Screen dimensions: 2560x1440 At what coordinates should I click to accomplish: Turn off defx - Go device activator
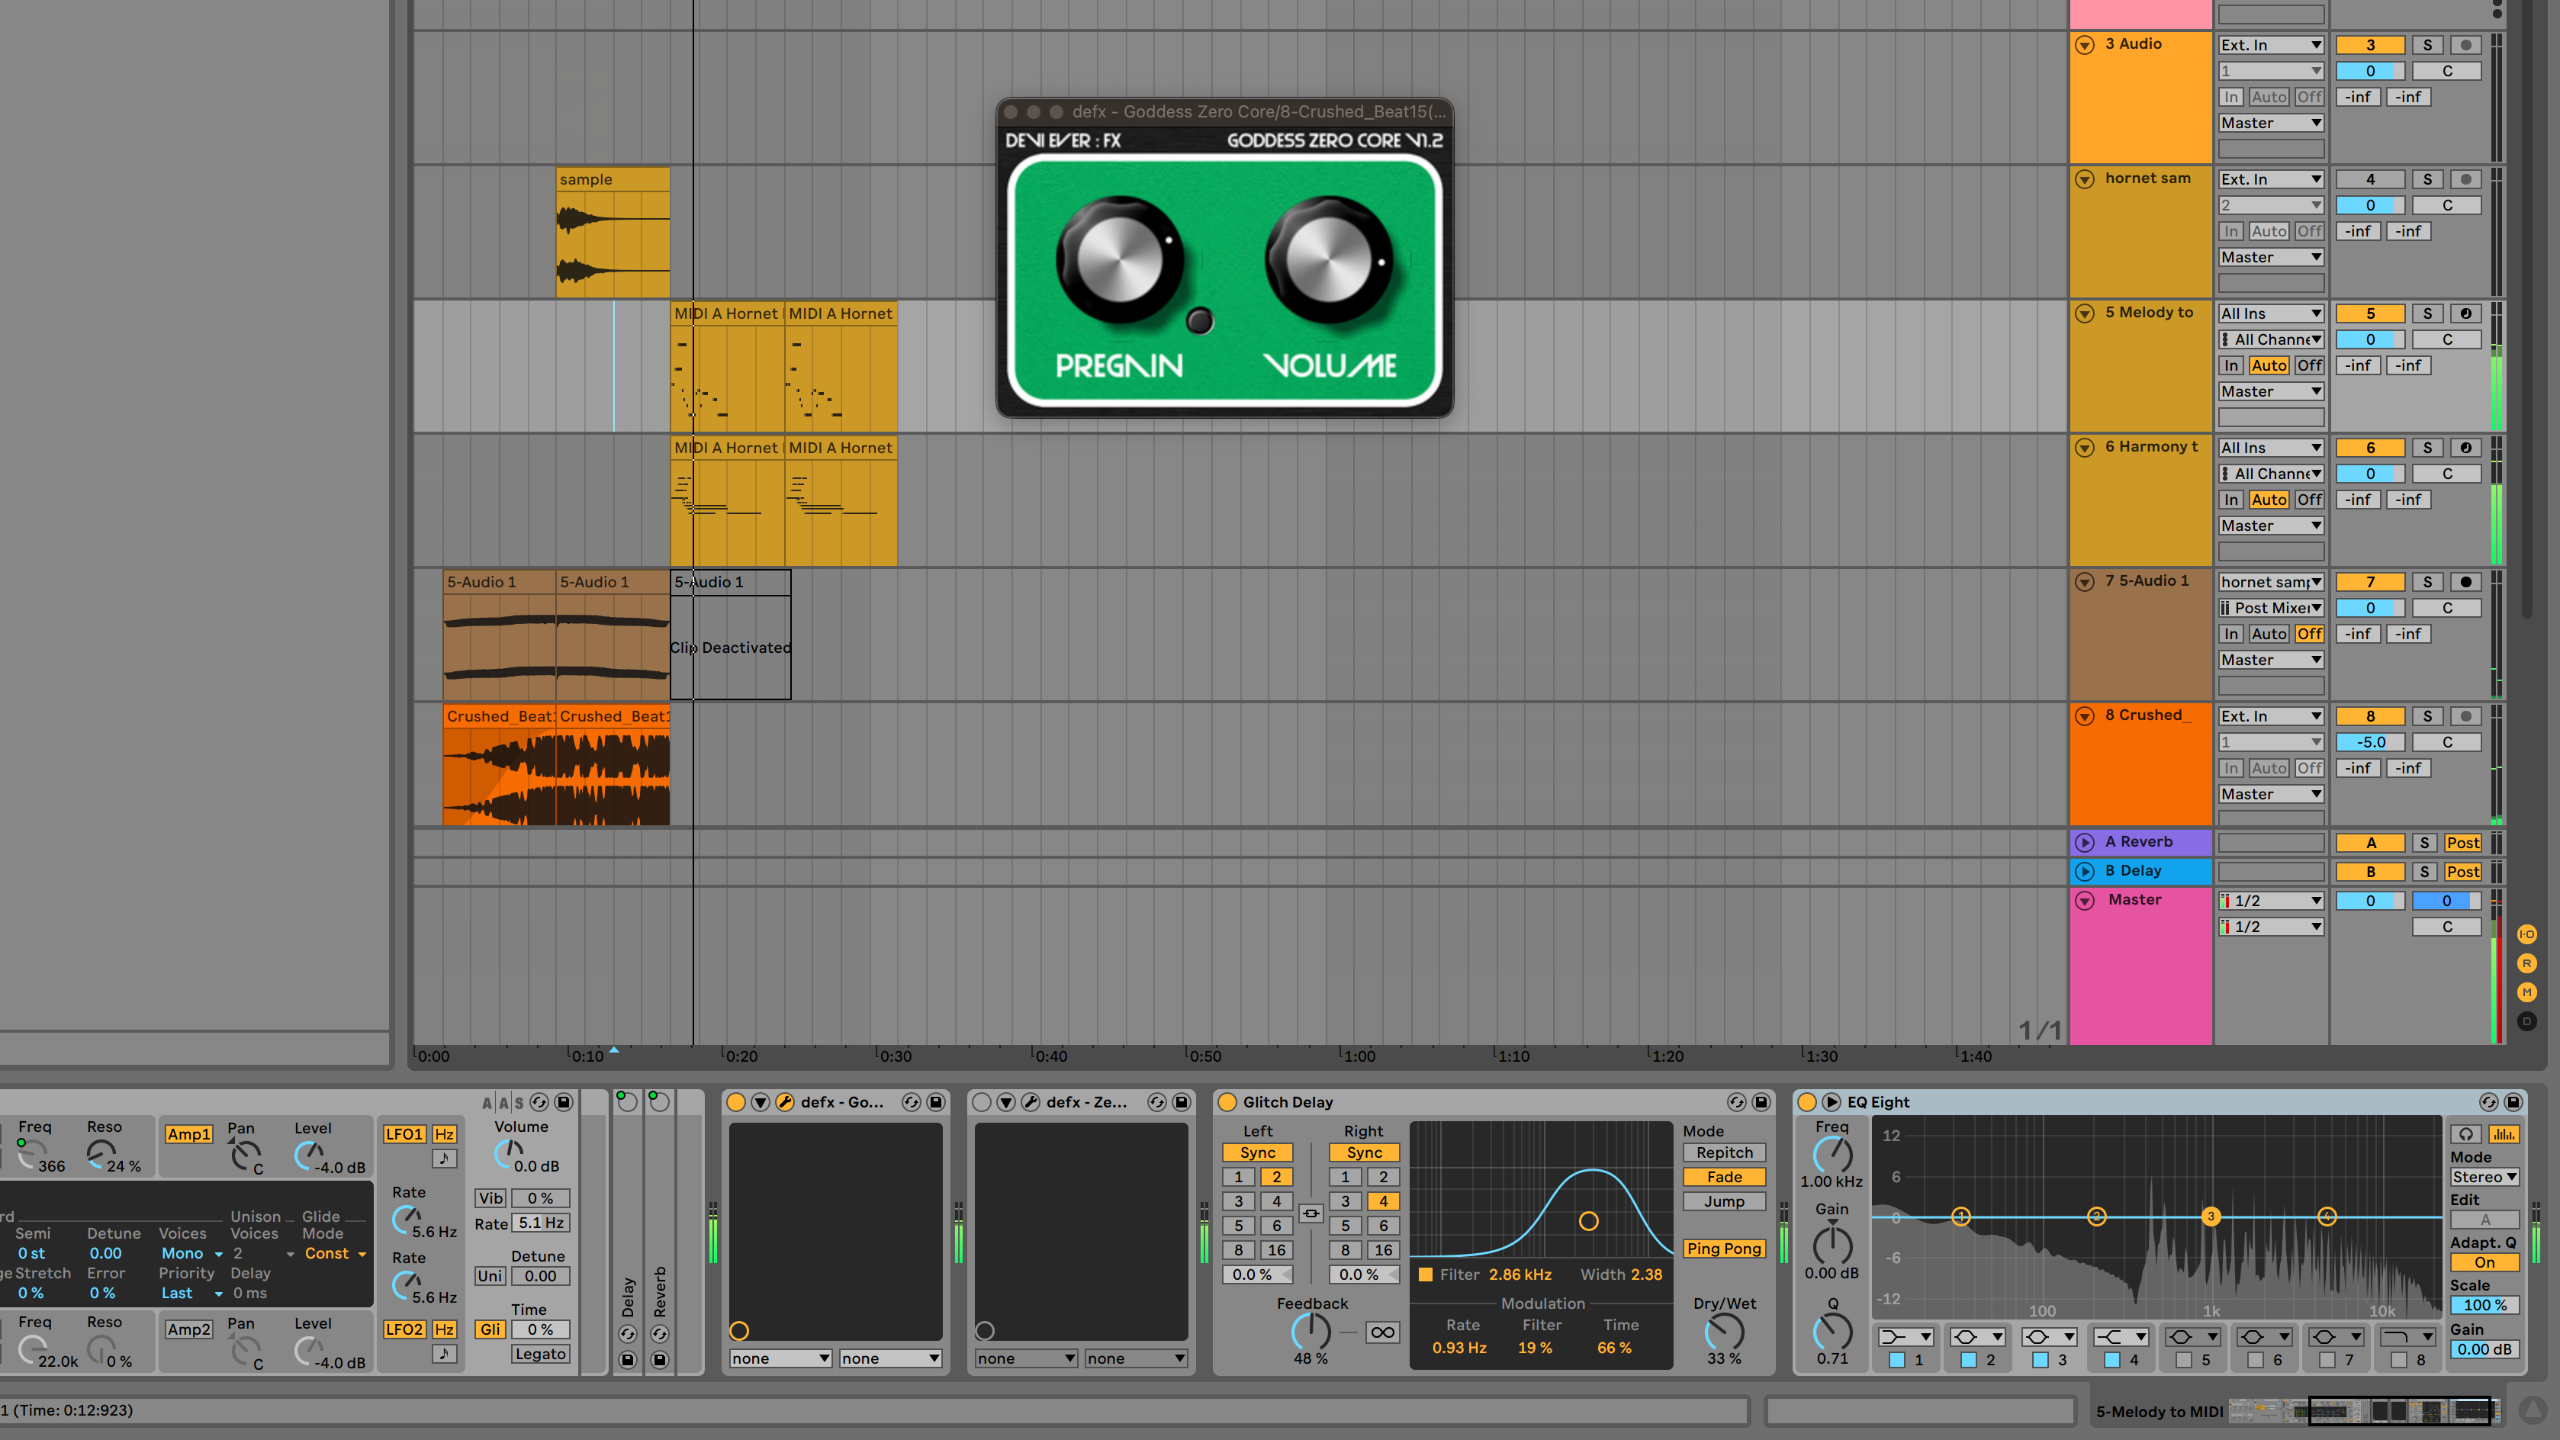[736, 1102]
